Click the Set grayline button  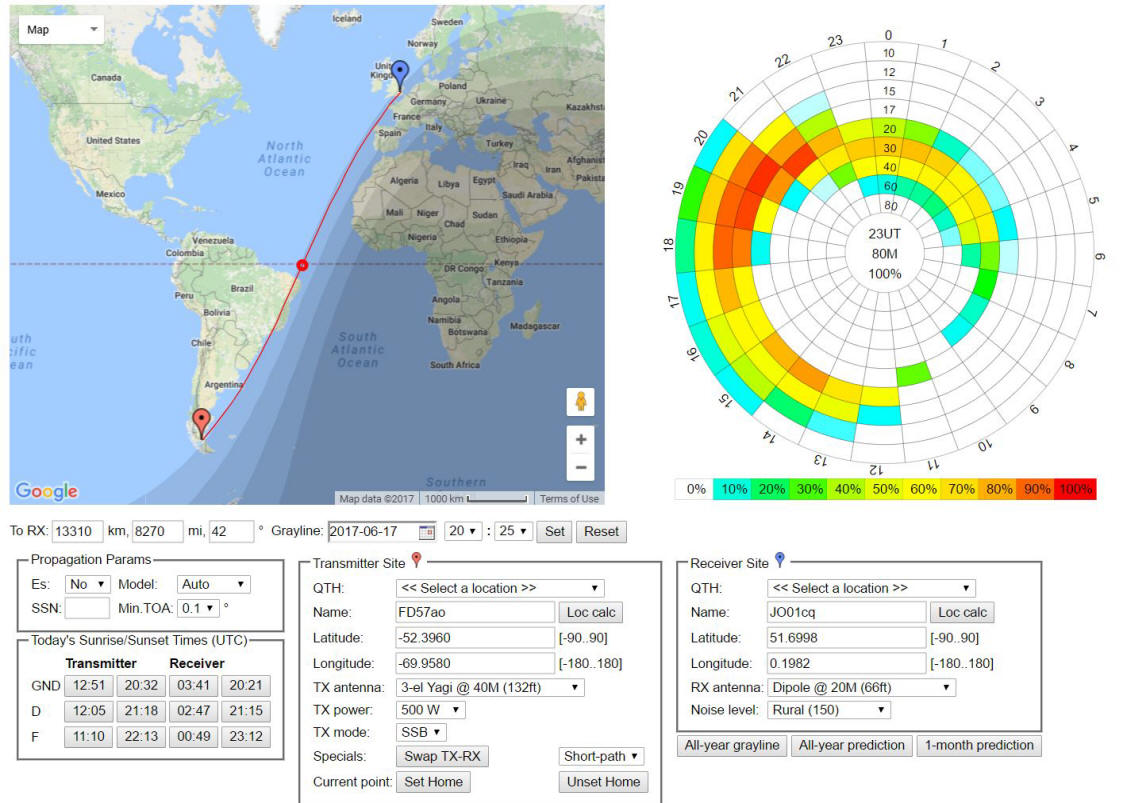pos(553,532)
